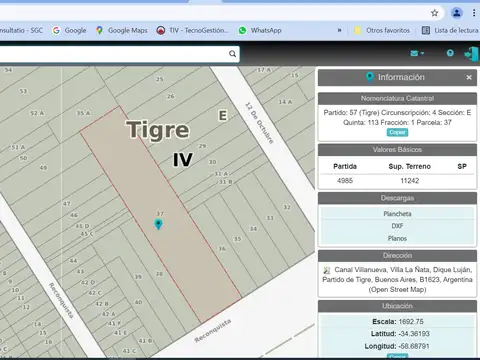This screenshot has height=360, width=480.
Task: Click the Descargas section header
Action: 397,198
